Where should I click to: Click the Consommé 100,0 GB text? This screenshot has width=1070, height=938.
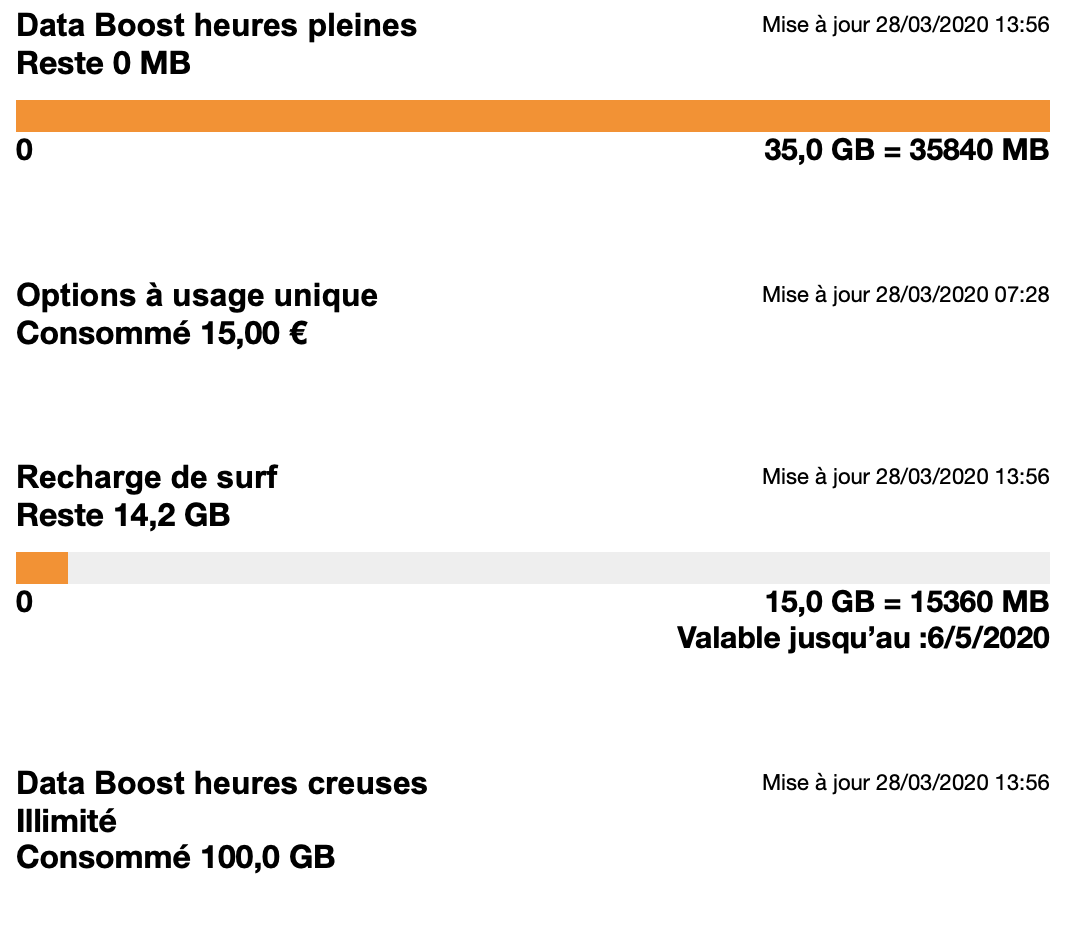point(175,858)
